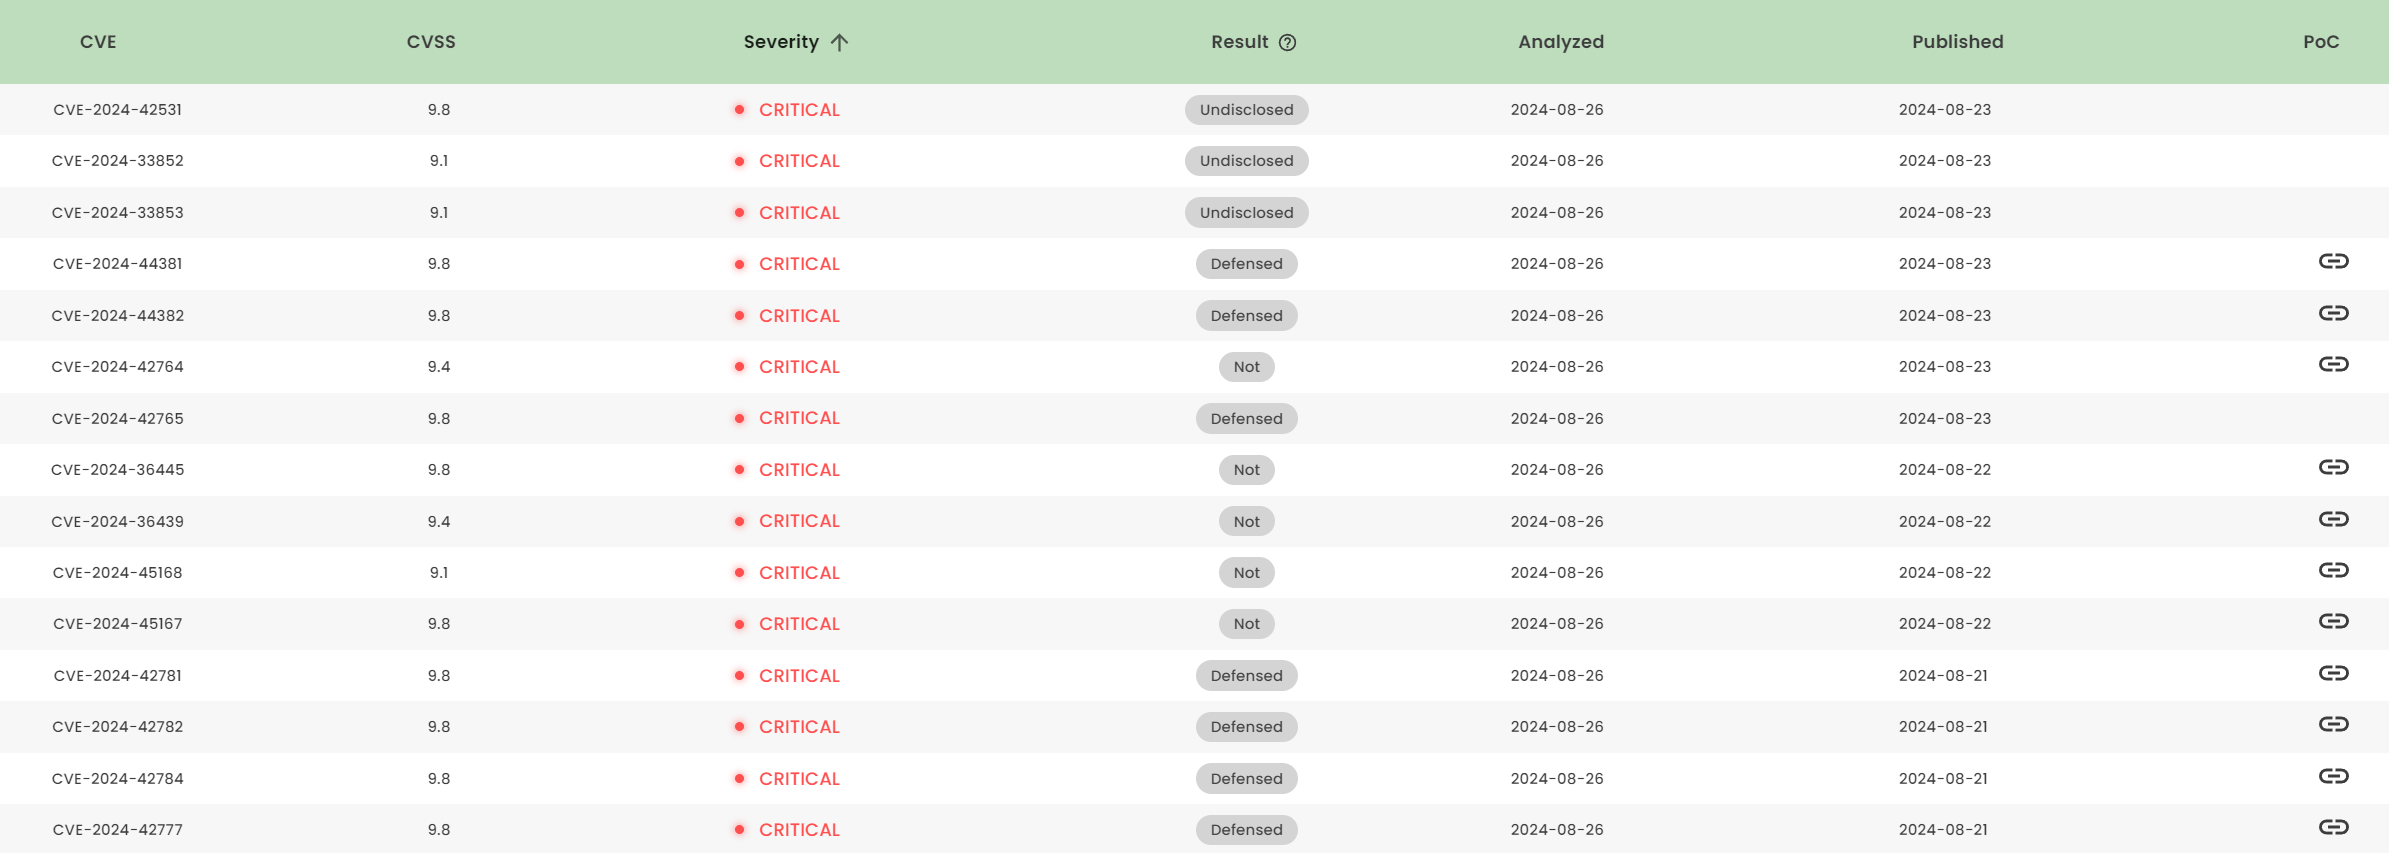Screen dimensions: 2389x853
Task: Open PoC link for CVE-2024-36445
Action: pyautogui.click(x=2333, y=468)
